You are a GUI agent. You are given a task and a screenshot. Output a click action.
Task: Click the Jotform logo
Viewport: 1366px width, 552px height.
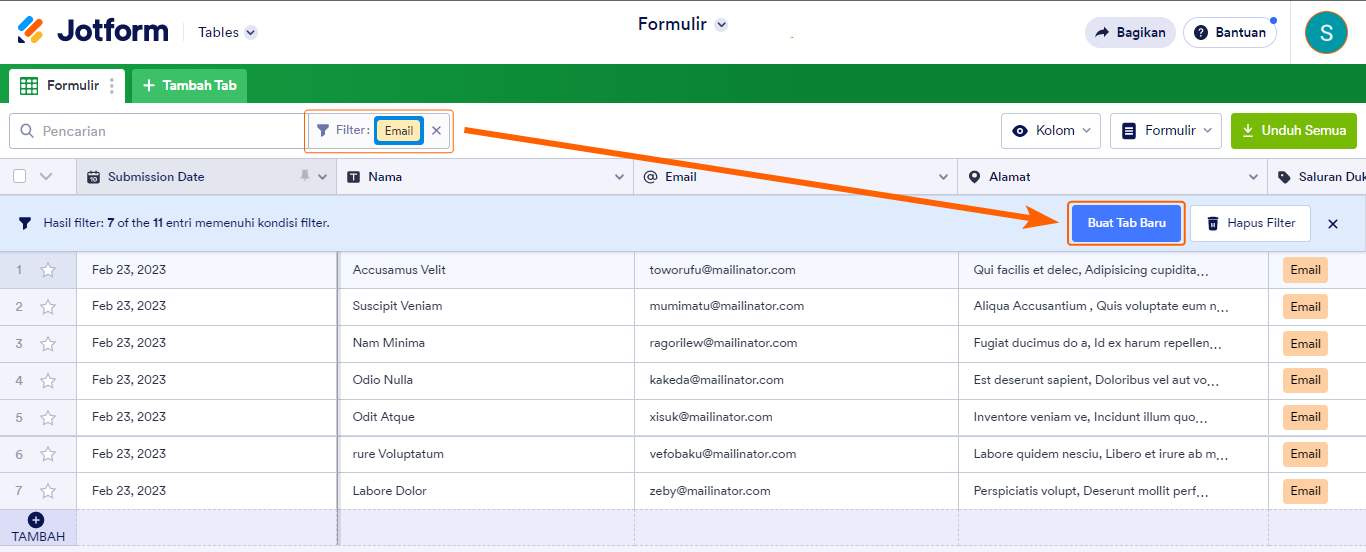point(92,31)
